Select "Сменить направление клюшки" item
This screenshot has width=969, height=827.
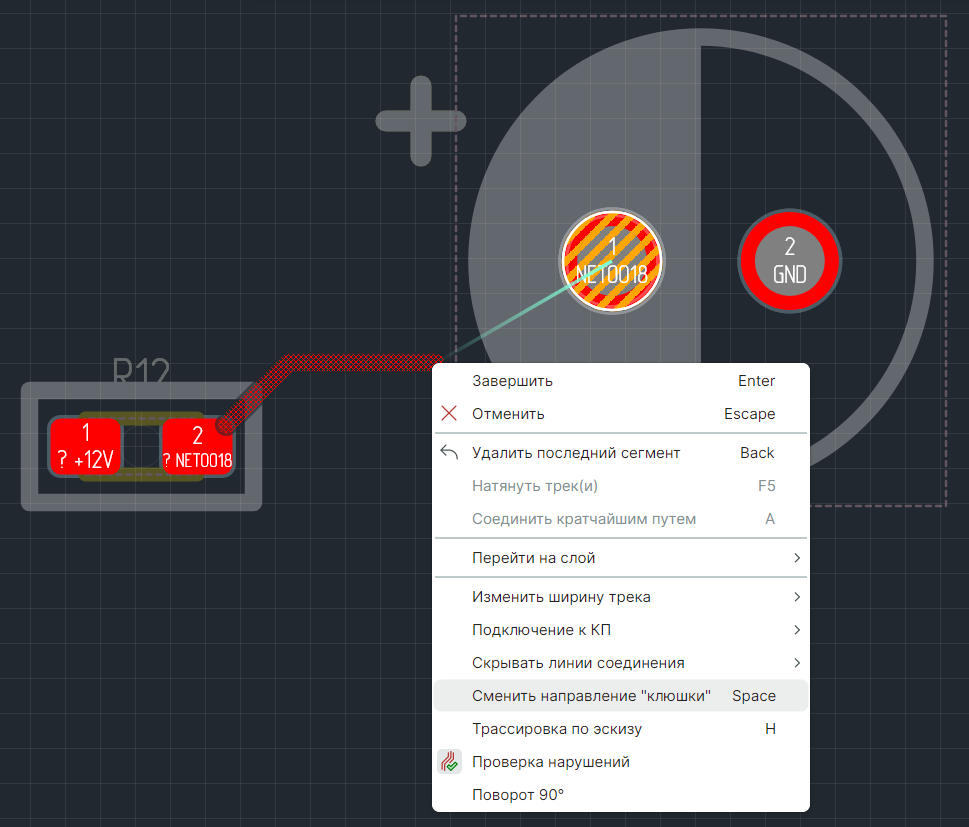591,696
